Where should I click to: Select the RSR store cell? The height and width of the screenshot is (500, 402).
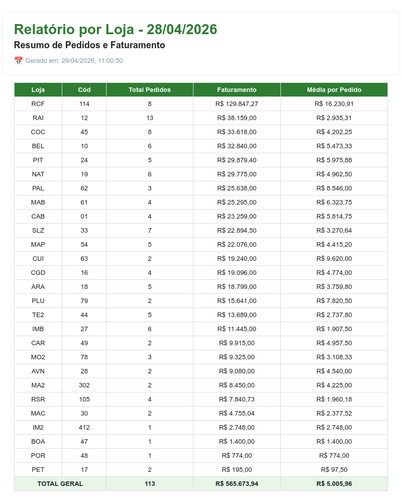[x=38, y=399]
